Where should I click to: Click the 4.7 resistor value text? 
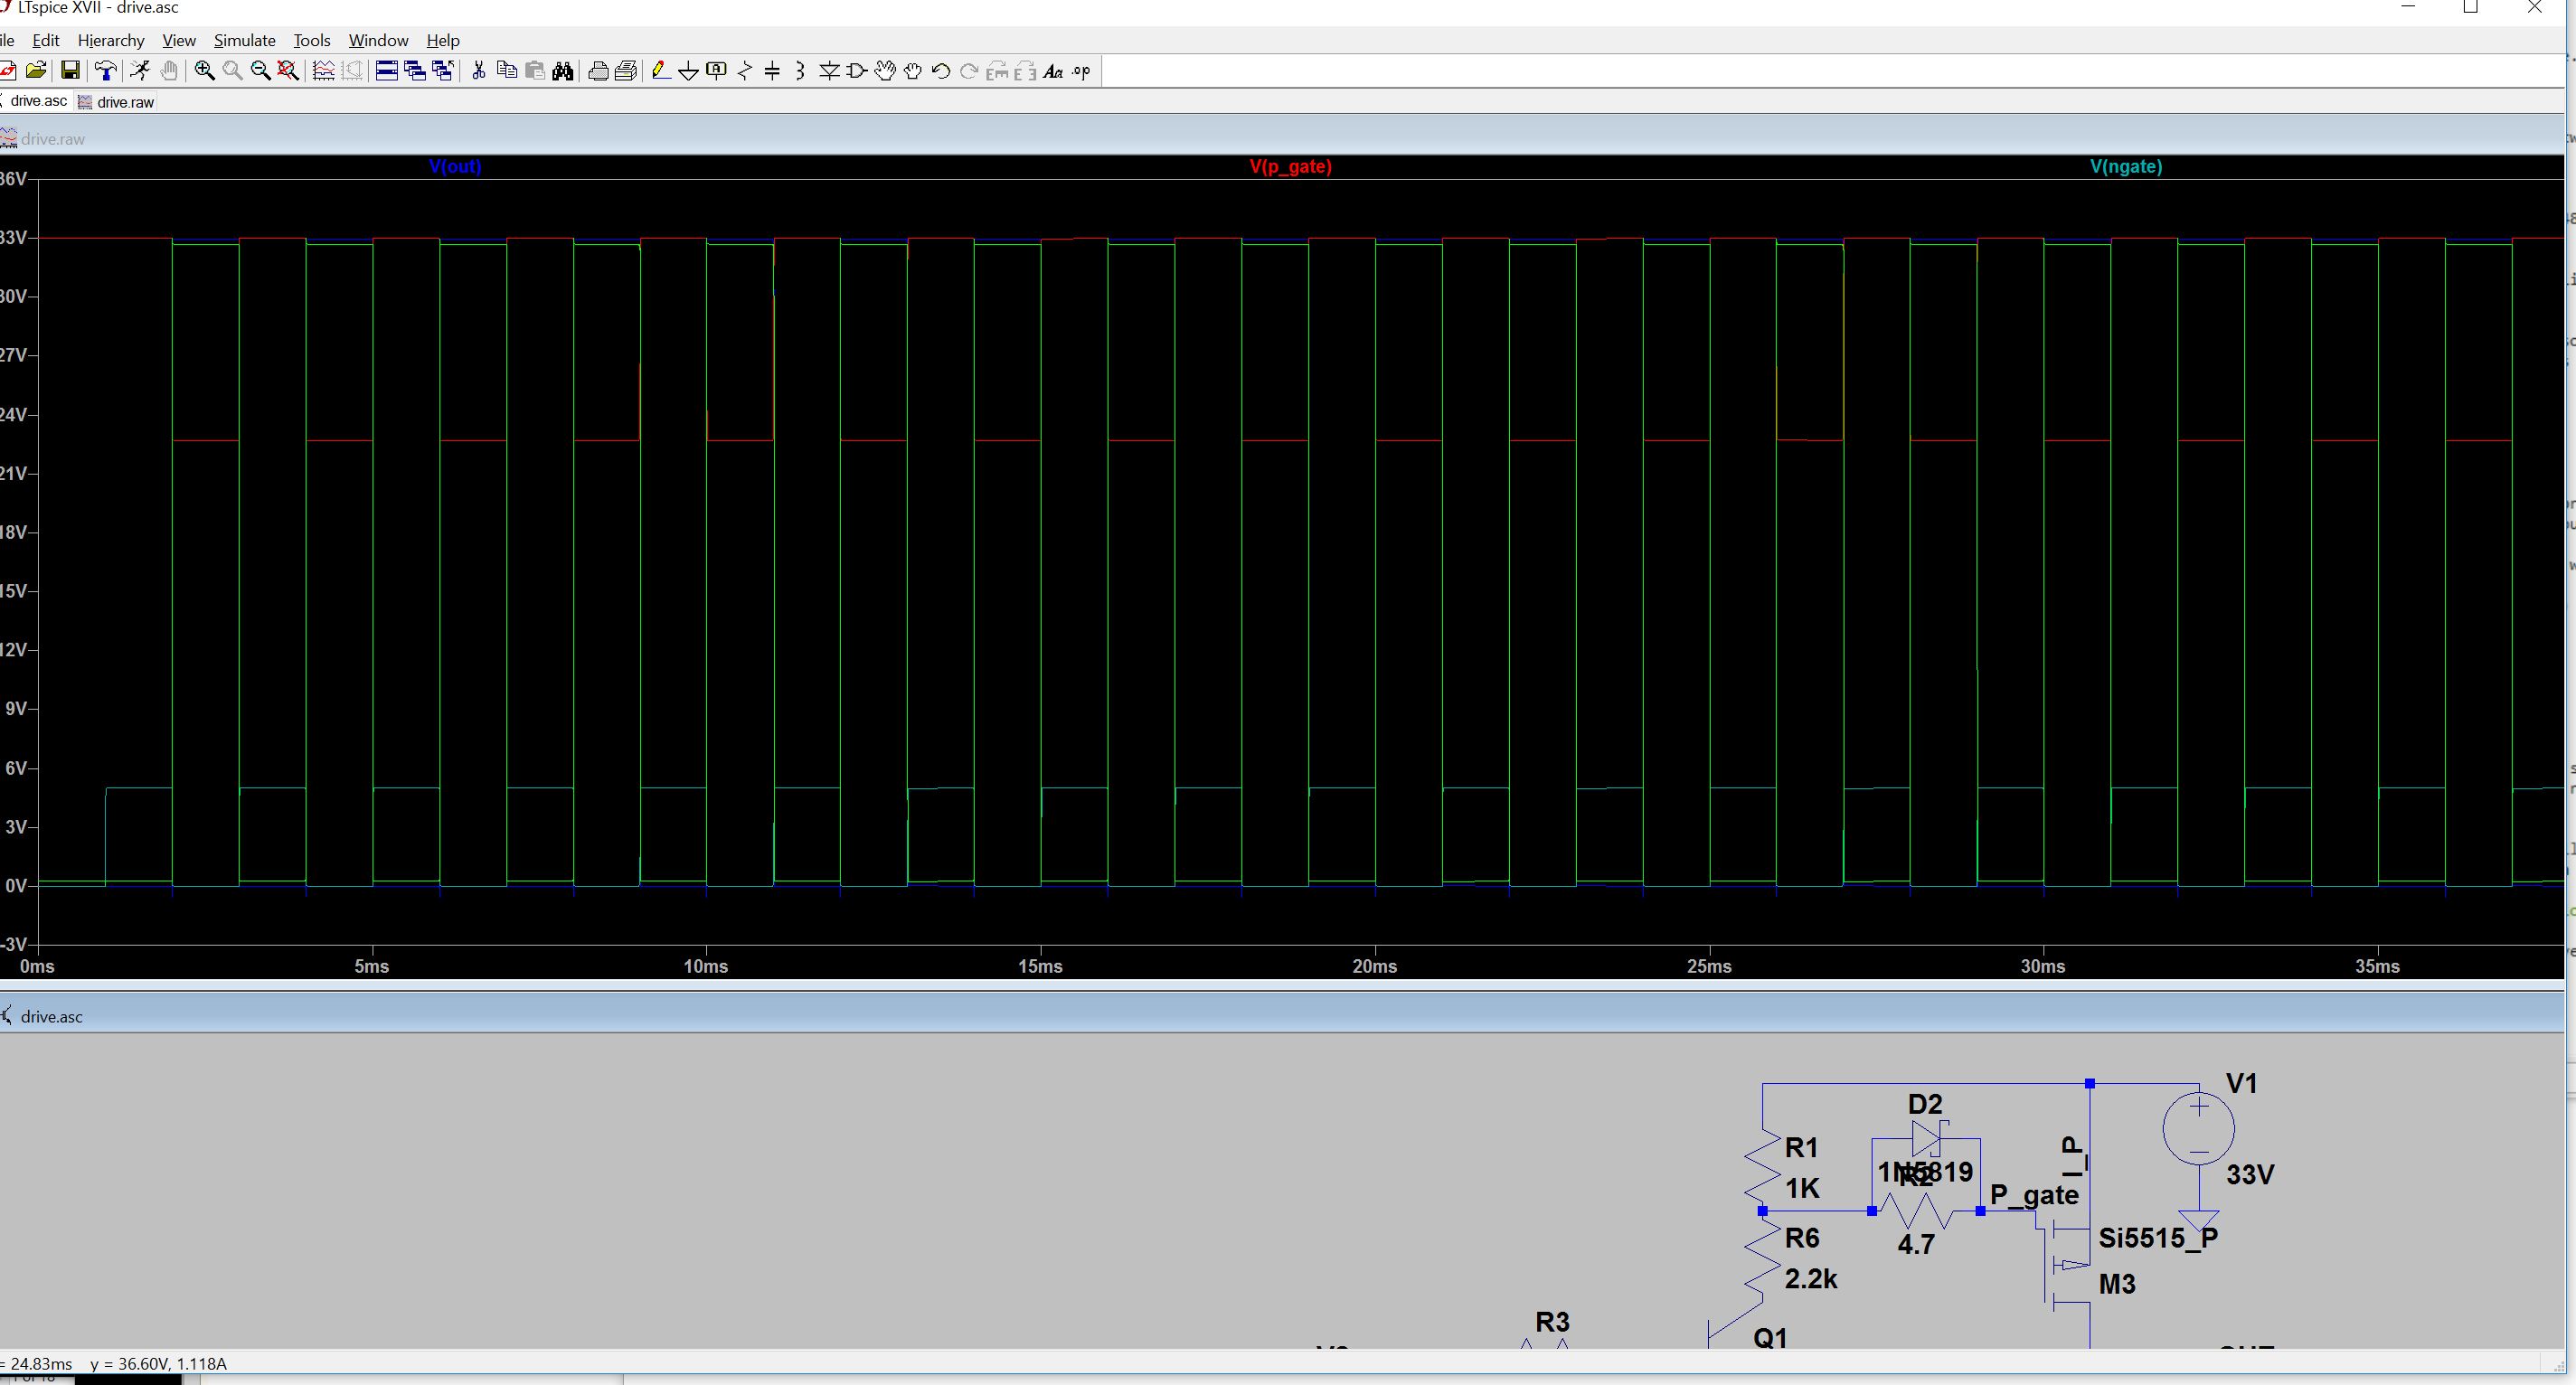1916,1244
